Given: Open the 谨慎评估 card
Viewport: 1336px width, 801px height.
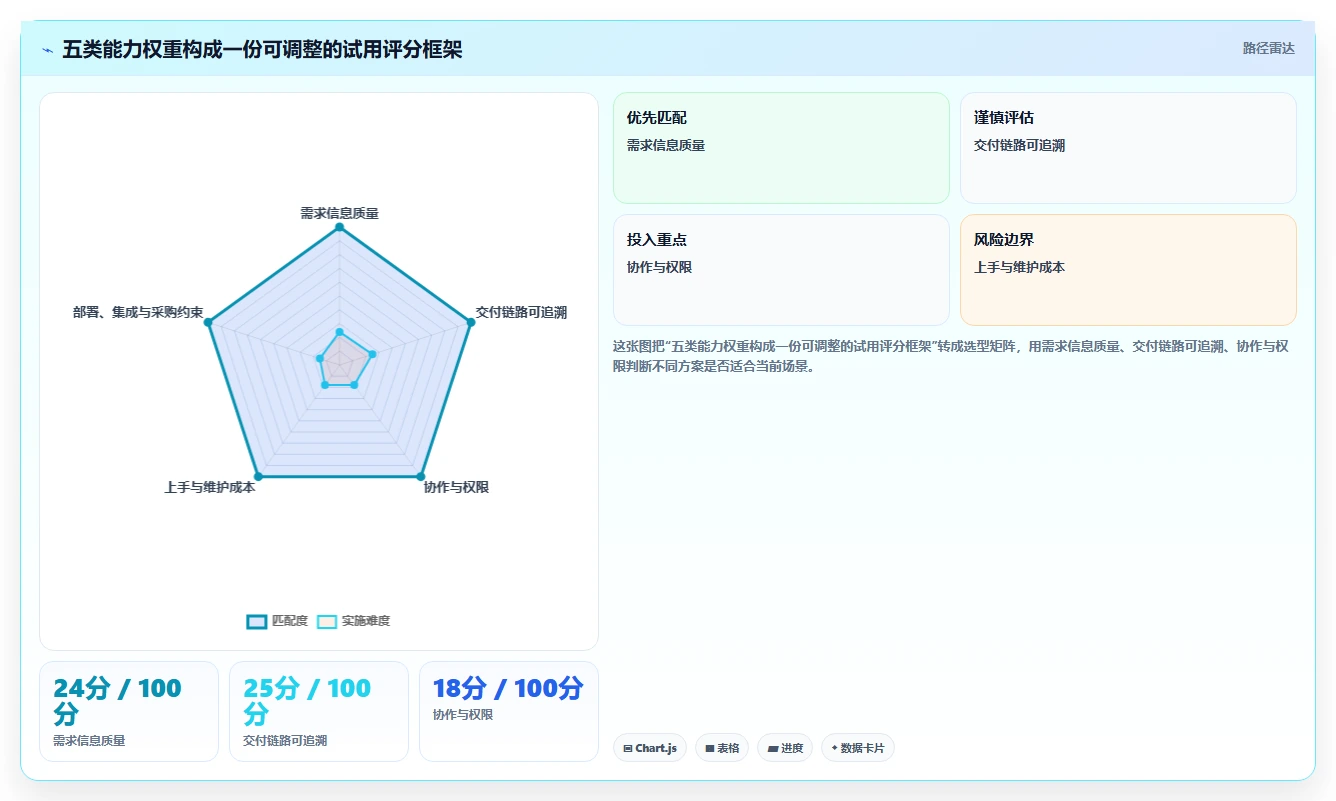Looking at the screenshot, I should (1128, 148).
